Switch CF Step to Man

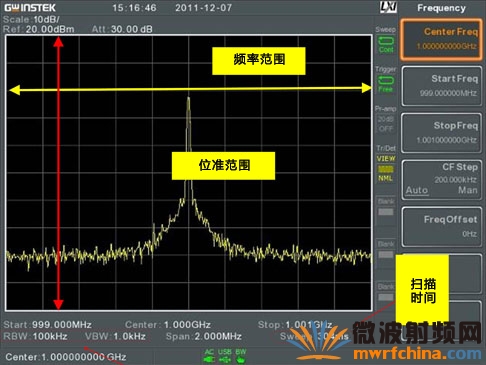pos(468,190)
